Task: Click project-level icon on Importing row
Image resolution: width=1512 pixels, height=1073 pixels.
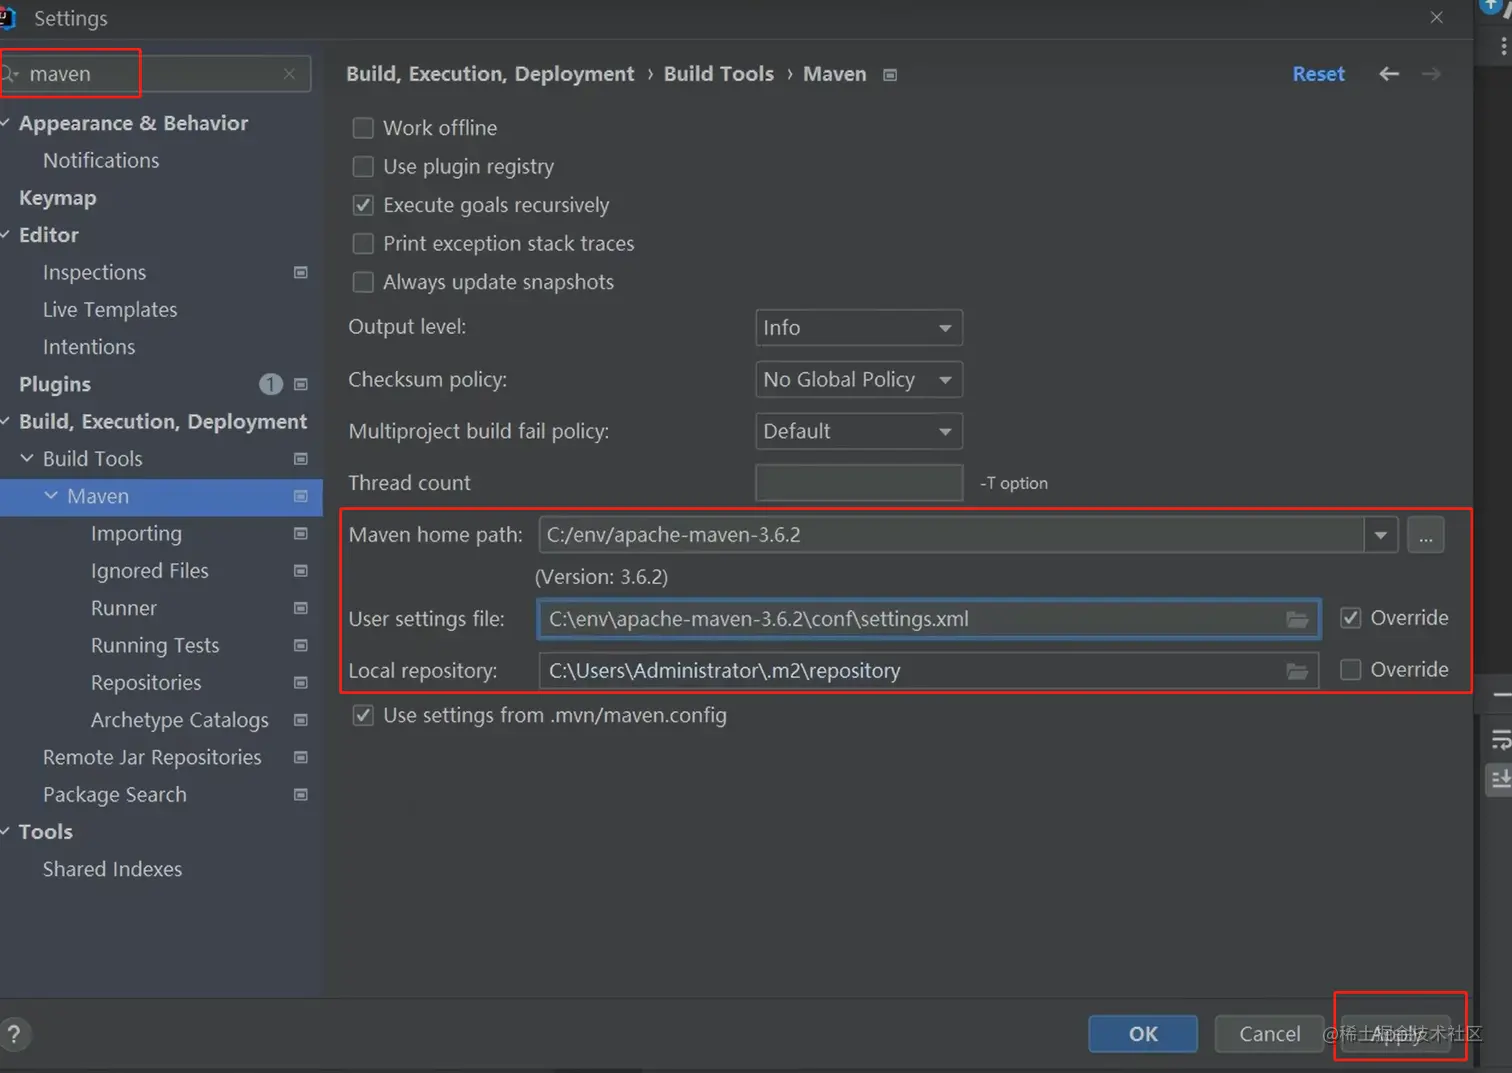Action: 300,534
